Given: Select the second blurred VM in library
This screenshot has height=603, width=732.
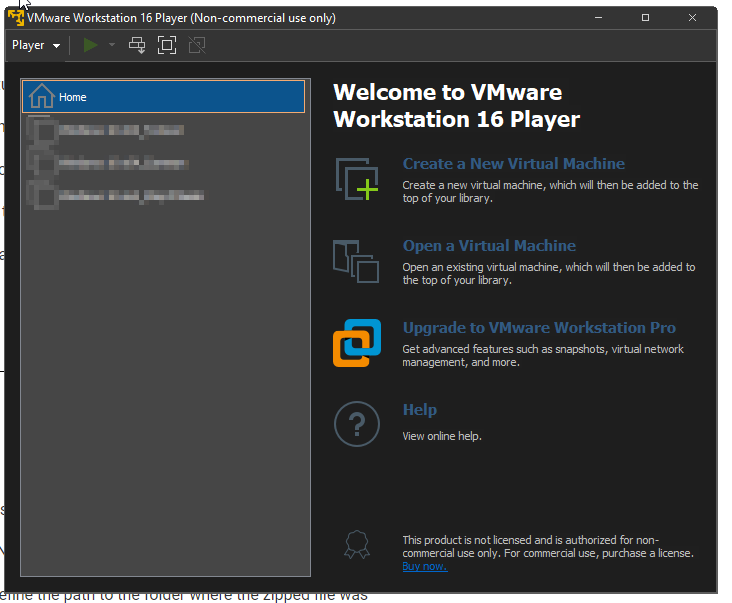Looking at the screenshot, I should click(x=163, y=163).
